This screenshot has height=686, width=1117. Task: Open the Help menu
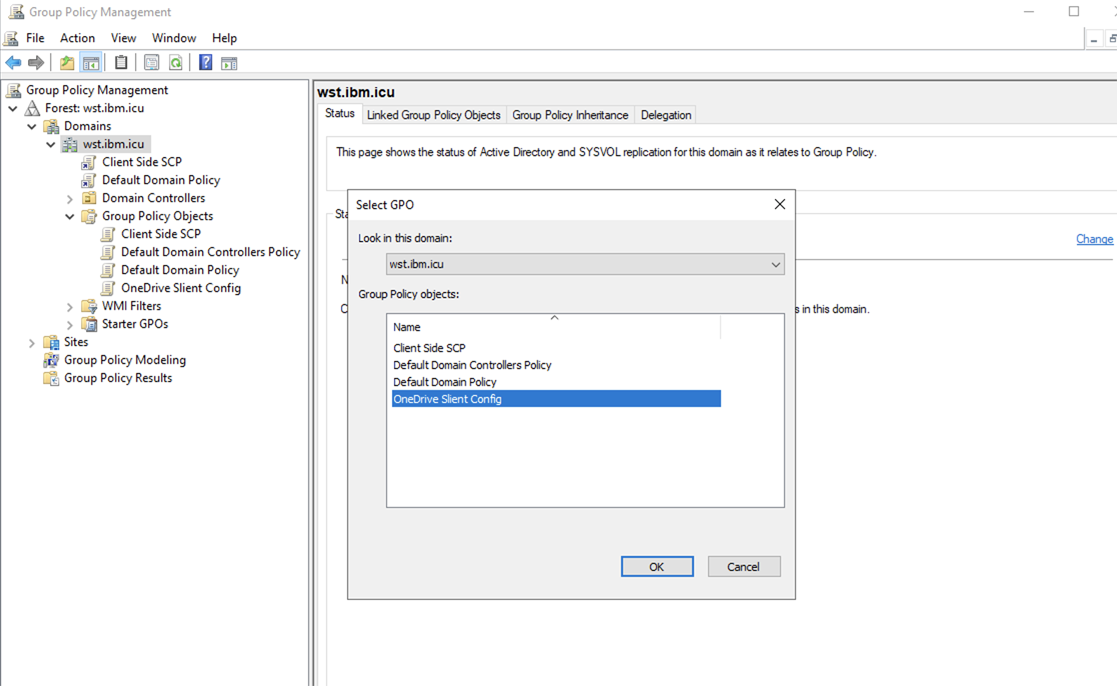(224, 38)
